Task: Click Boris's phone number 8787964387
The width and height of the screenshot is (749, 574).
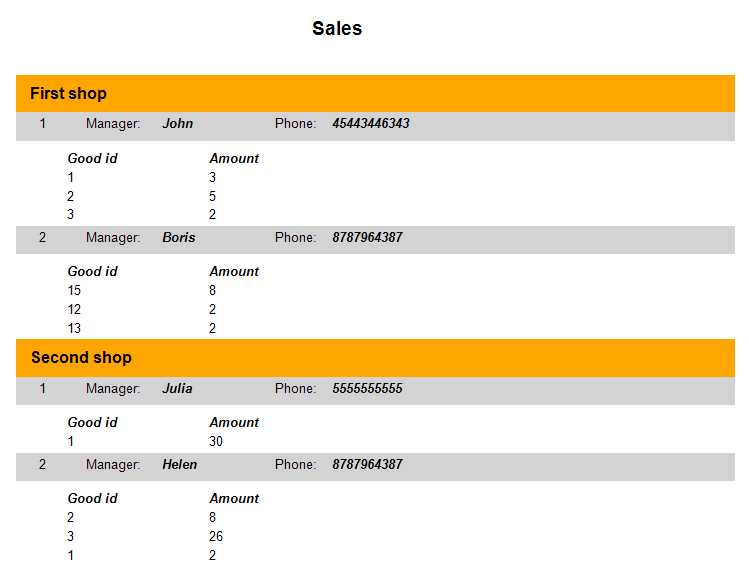Action: 367,238
